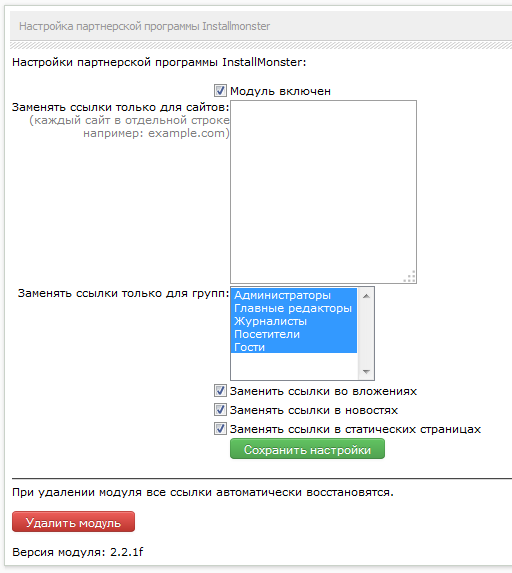Click the note about links restoring automatically
The width and height of the screenshot is (512, 573).
[203, 492]
